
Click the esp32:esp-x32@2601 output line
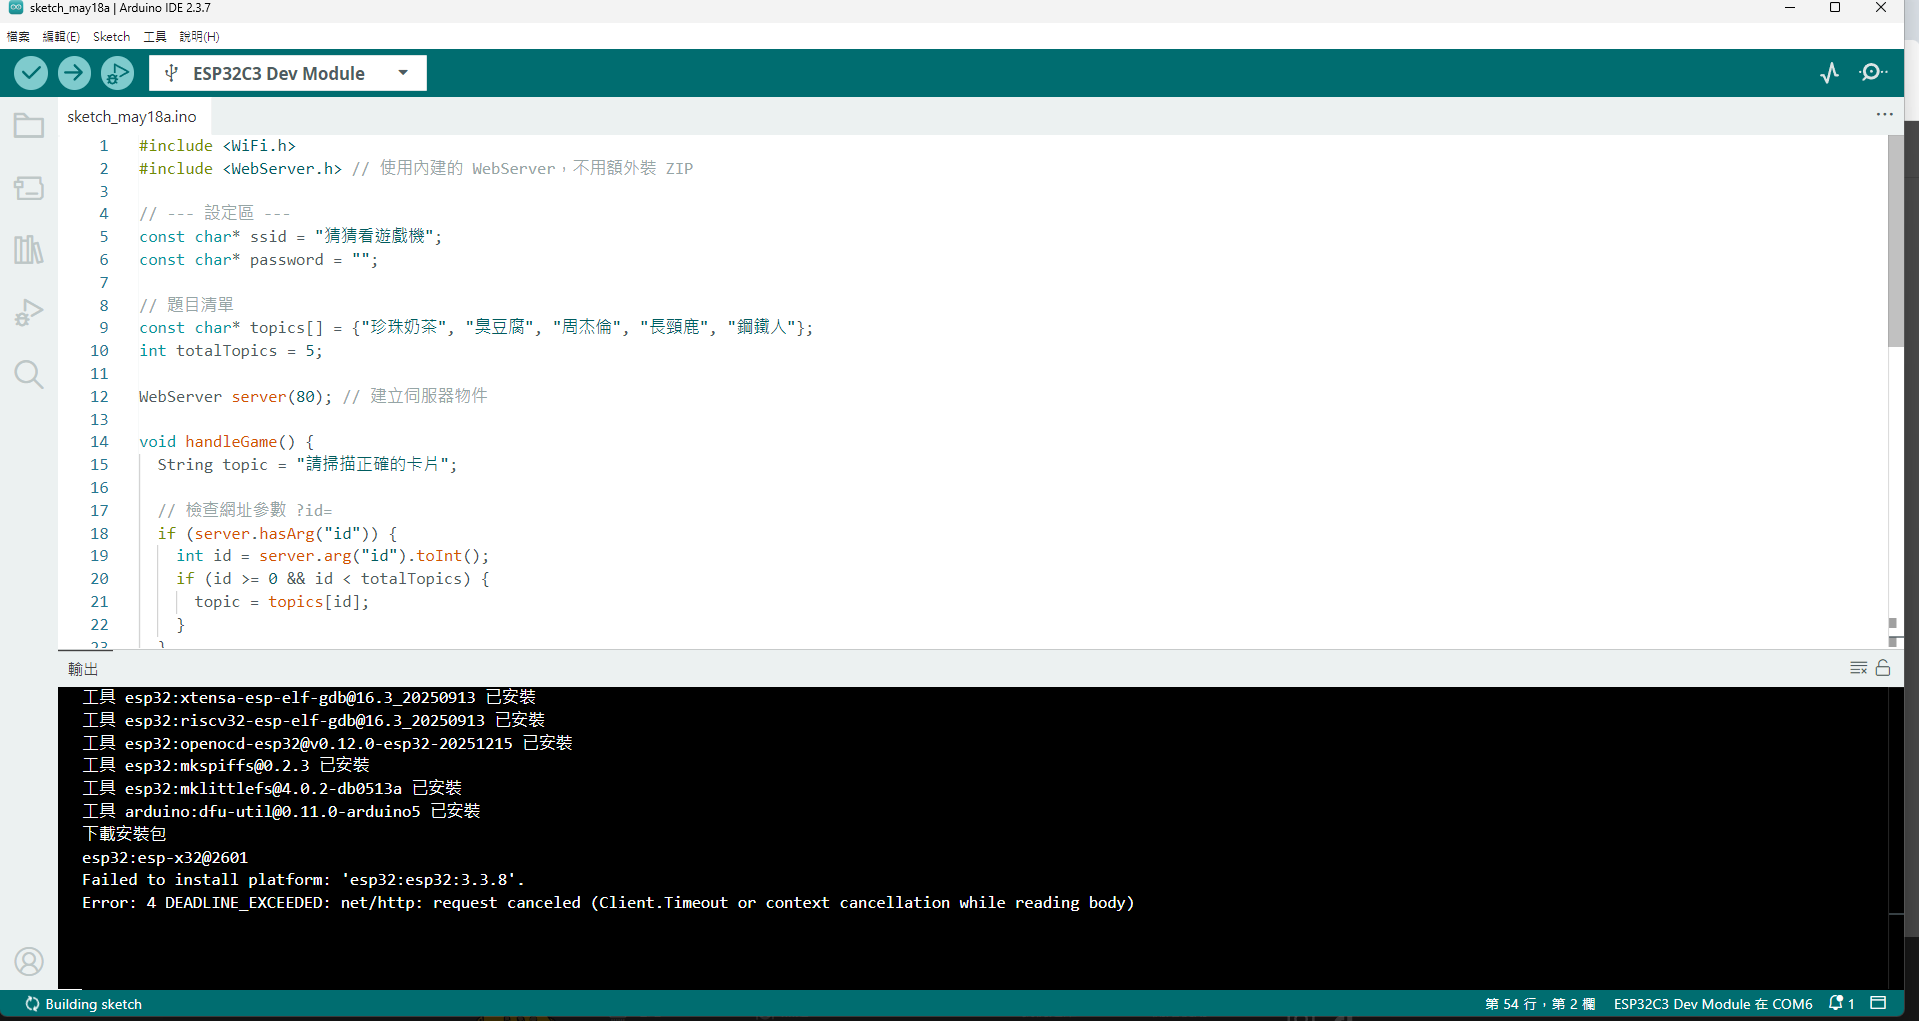pyautogui.click(x=165, y=858)
